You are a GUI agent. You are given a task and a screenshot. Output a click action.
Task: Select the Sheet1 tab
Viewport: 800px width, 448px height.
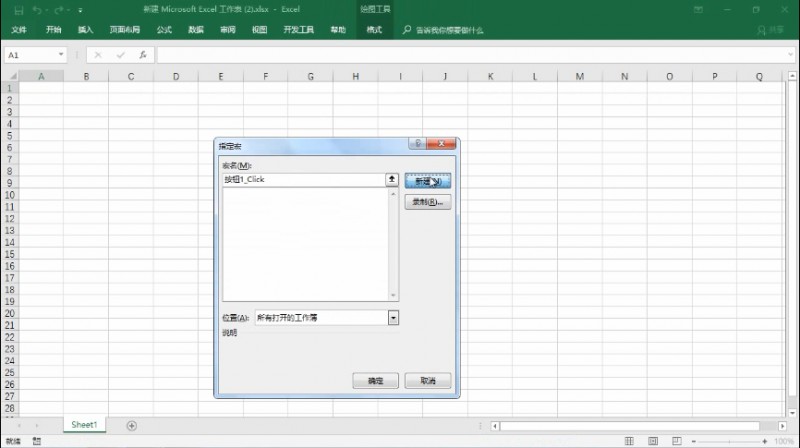pos(84,425)
